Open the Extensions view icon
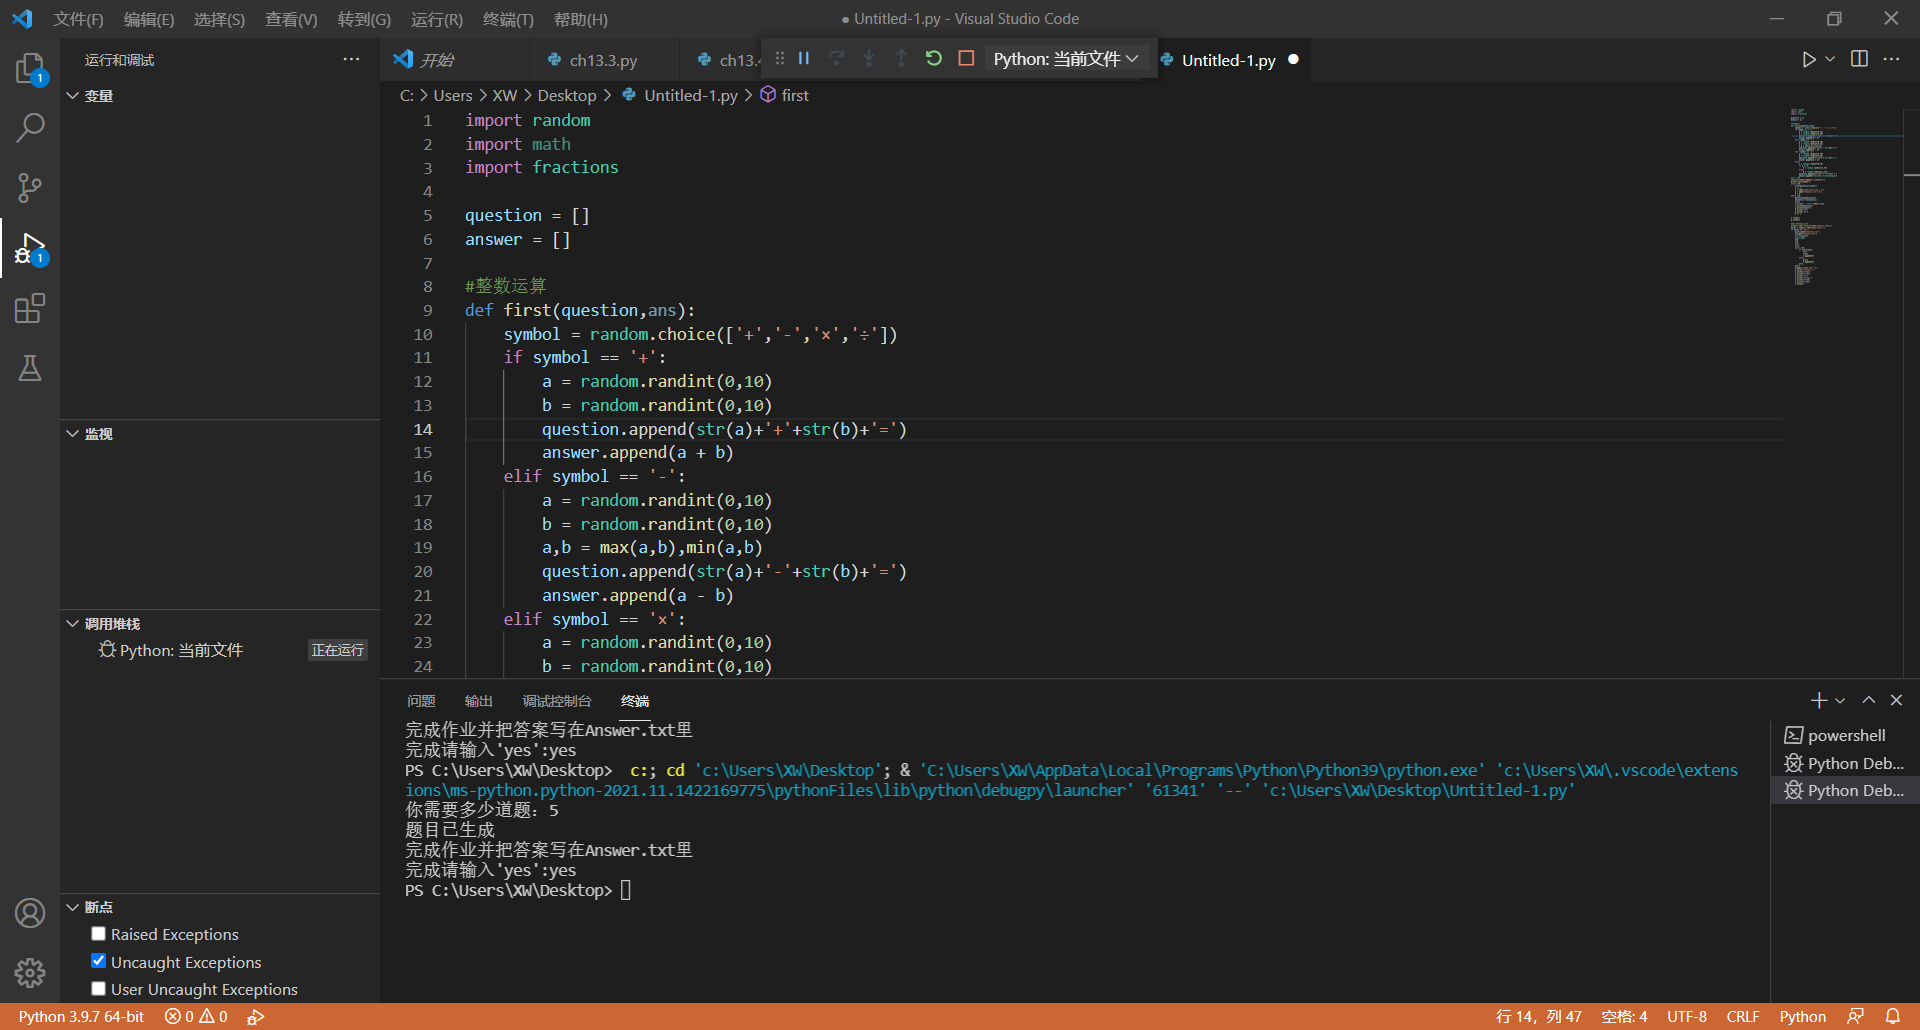 click(30, 308)
